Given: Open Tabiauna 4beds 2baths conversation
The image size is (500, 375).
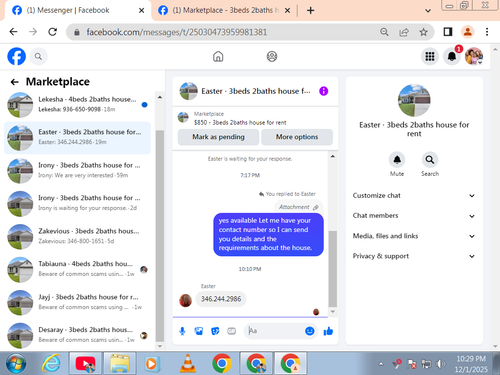Looking at the screenshot, I should 77,269.
